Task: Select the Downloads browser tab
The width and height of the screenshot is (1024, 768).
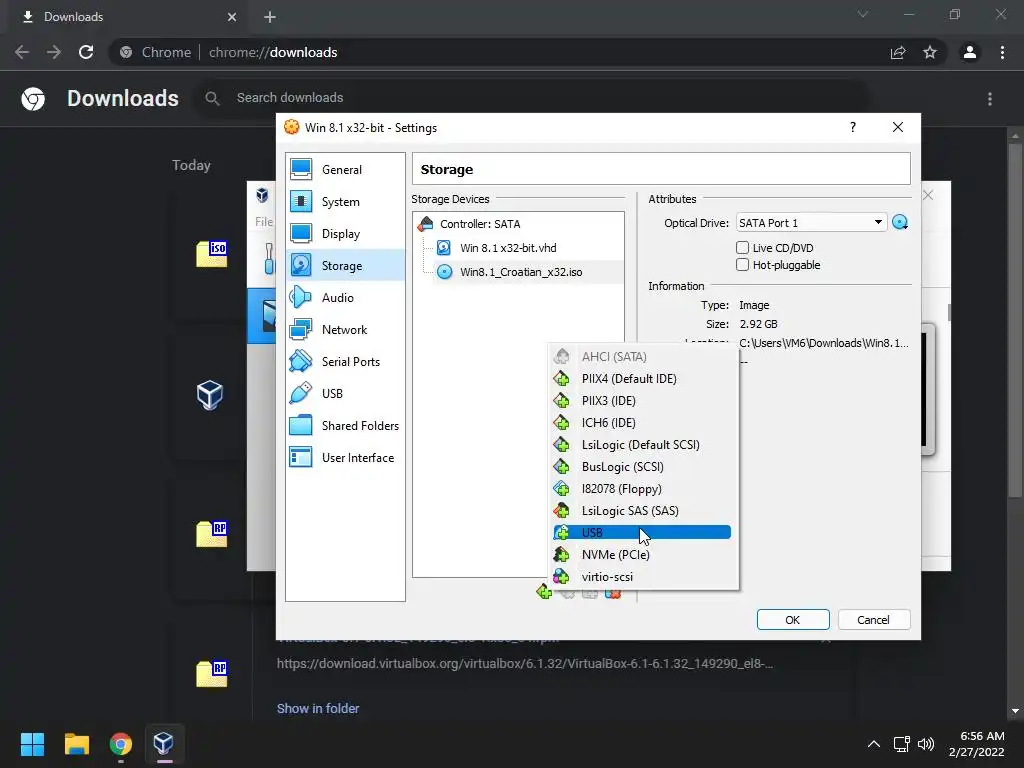Action: pyautogui.click(x=124, y=17)
